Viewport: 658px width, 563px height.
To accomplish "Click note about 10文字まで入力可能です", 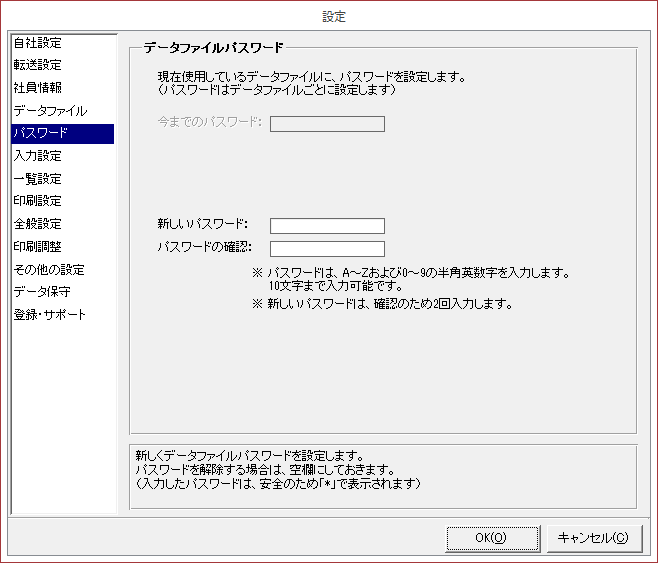I will coord(336,286).
